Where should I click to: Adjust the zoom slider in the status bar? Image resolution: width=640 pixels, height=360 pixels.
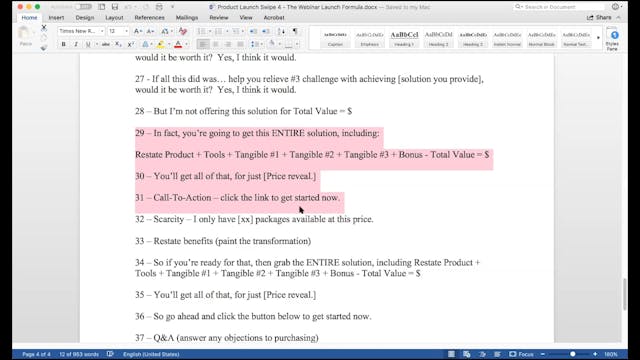point(573,354)
